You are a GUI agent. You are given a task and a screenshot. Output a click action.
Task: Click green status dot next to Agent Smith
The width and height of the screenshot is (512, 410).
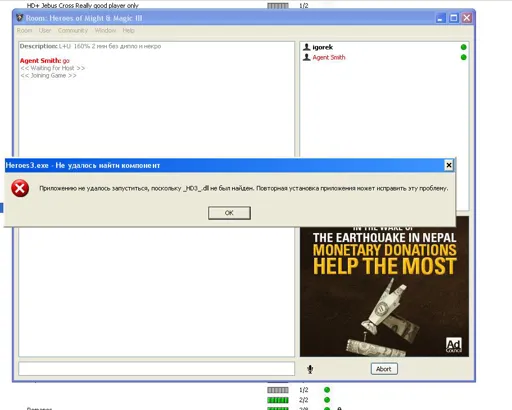click(463, 57)
